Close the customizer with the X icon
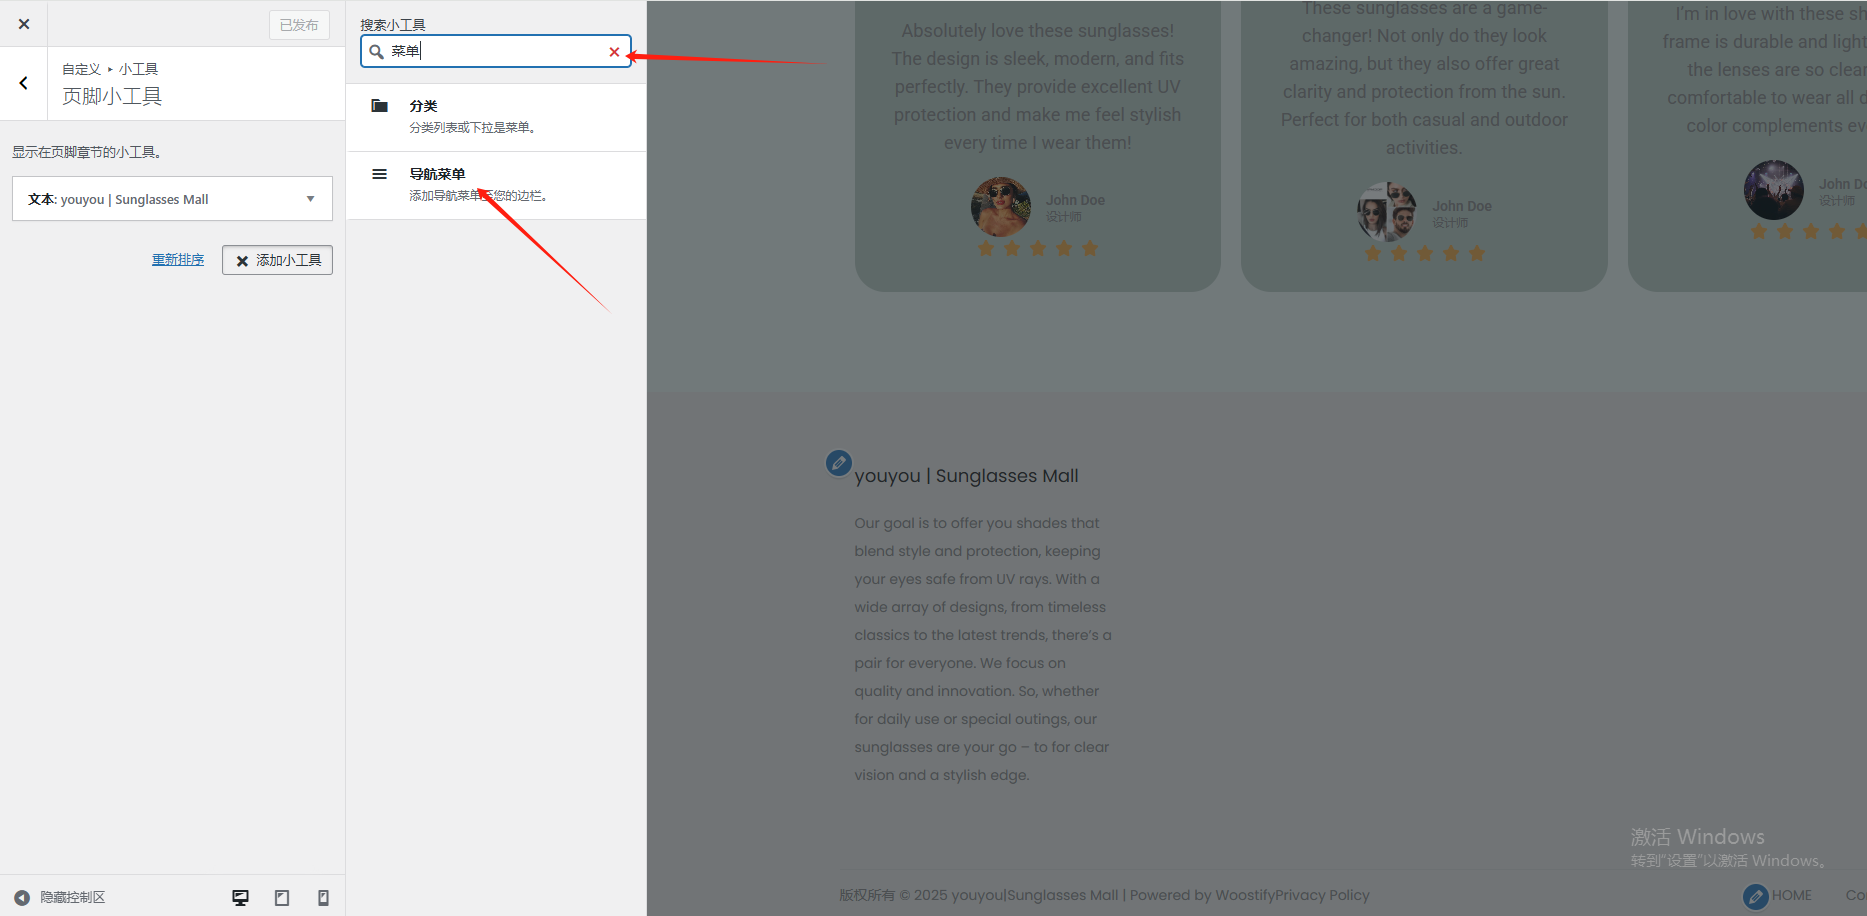Screen dimensions: 1867x916 [24, 24]
